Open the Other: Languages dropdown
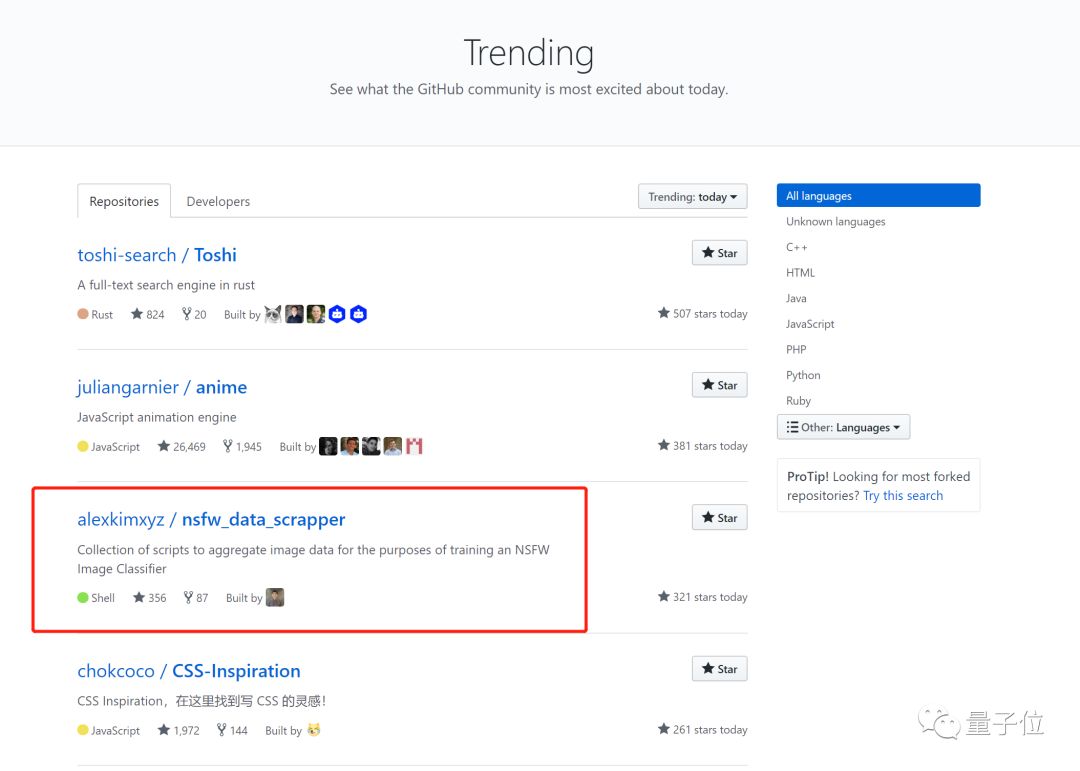 point(843,427)
